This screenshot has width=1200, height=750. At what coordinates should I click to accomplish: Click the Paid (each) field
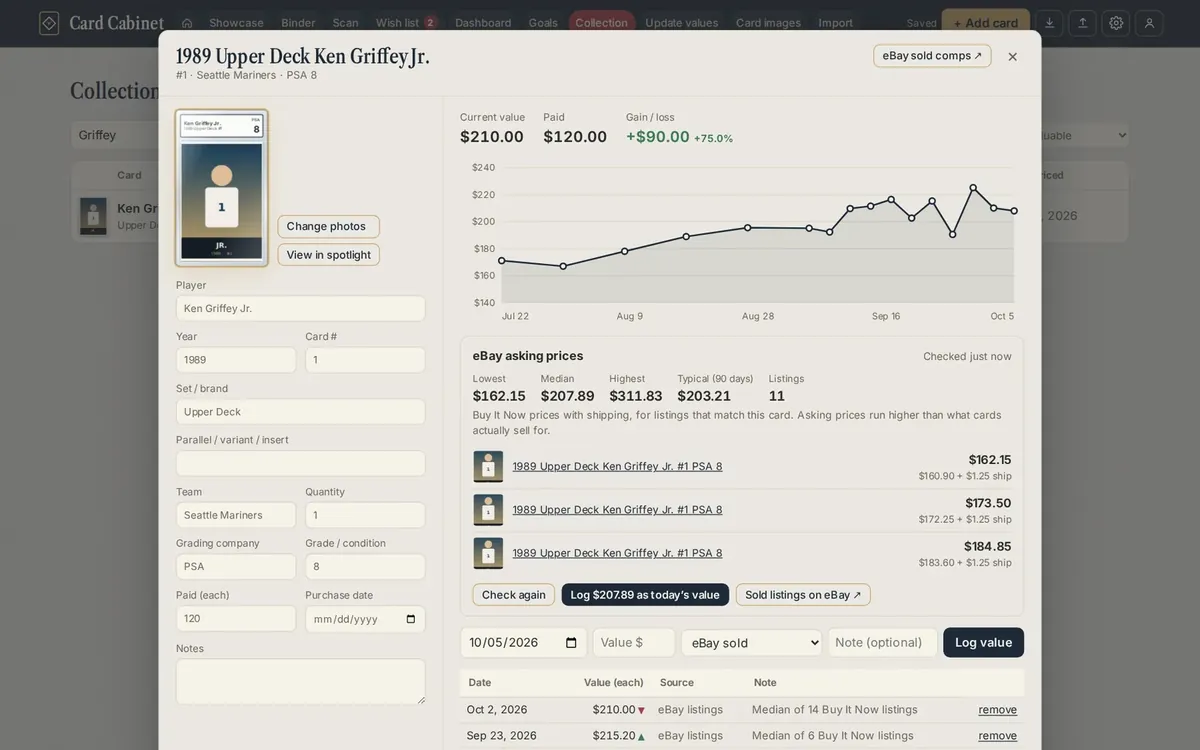tap(236, 619)
